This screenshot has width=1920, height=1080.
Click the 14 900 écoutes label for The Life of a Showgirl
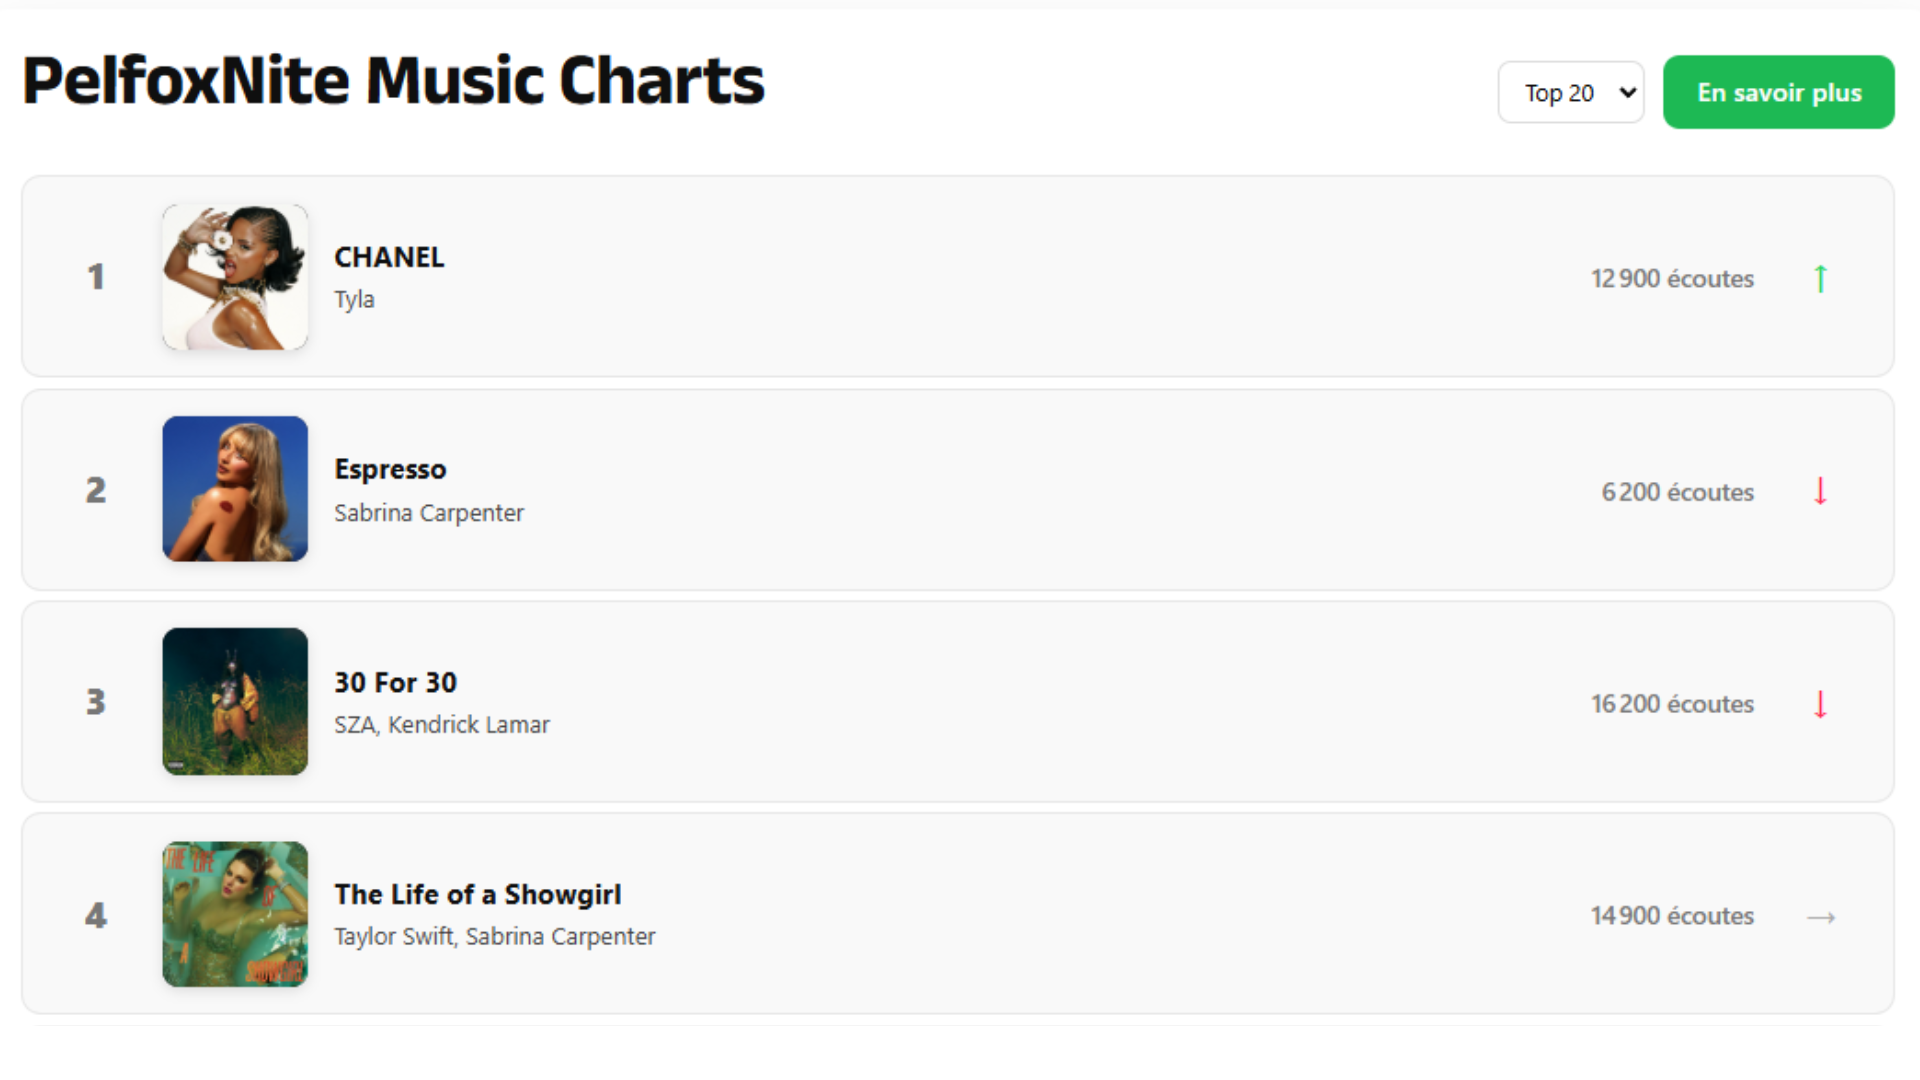click(x=1671, y=916)
